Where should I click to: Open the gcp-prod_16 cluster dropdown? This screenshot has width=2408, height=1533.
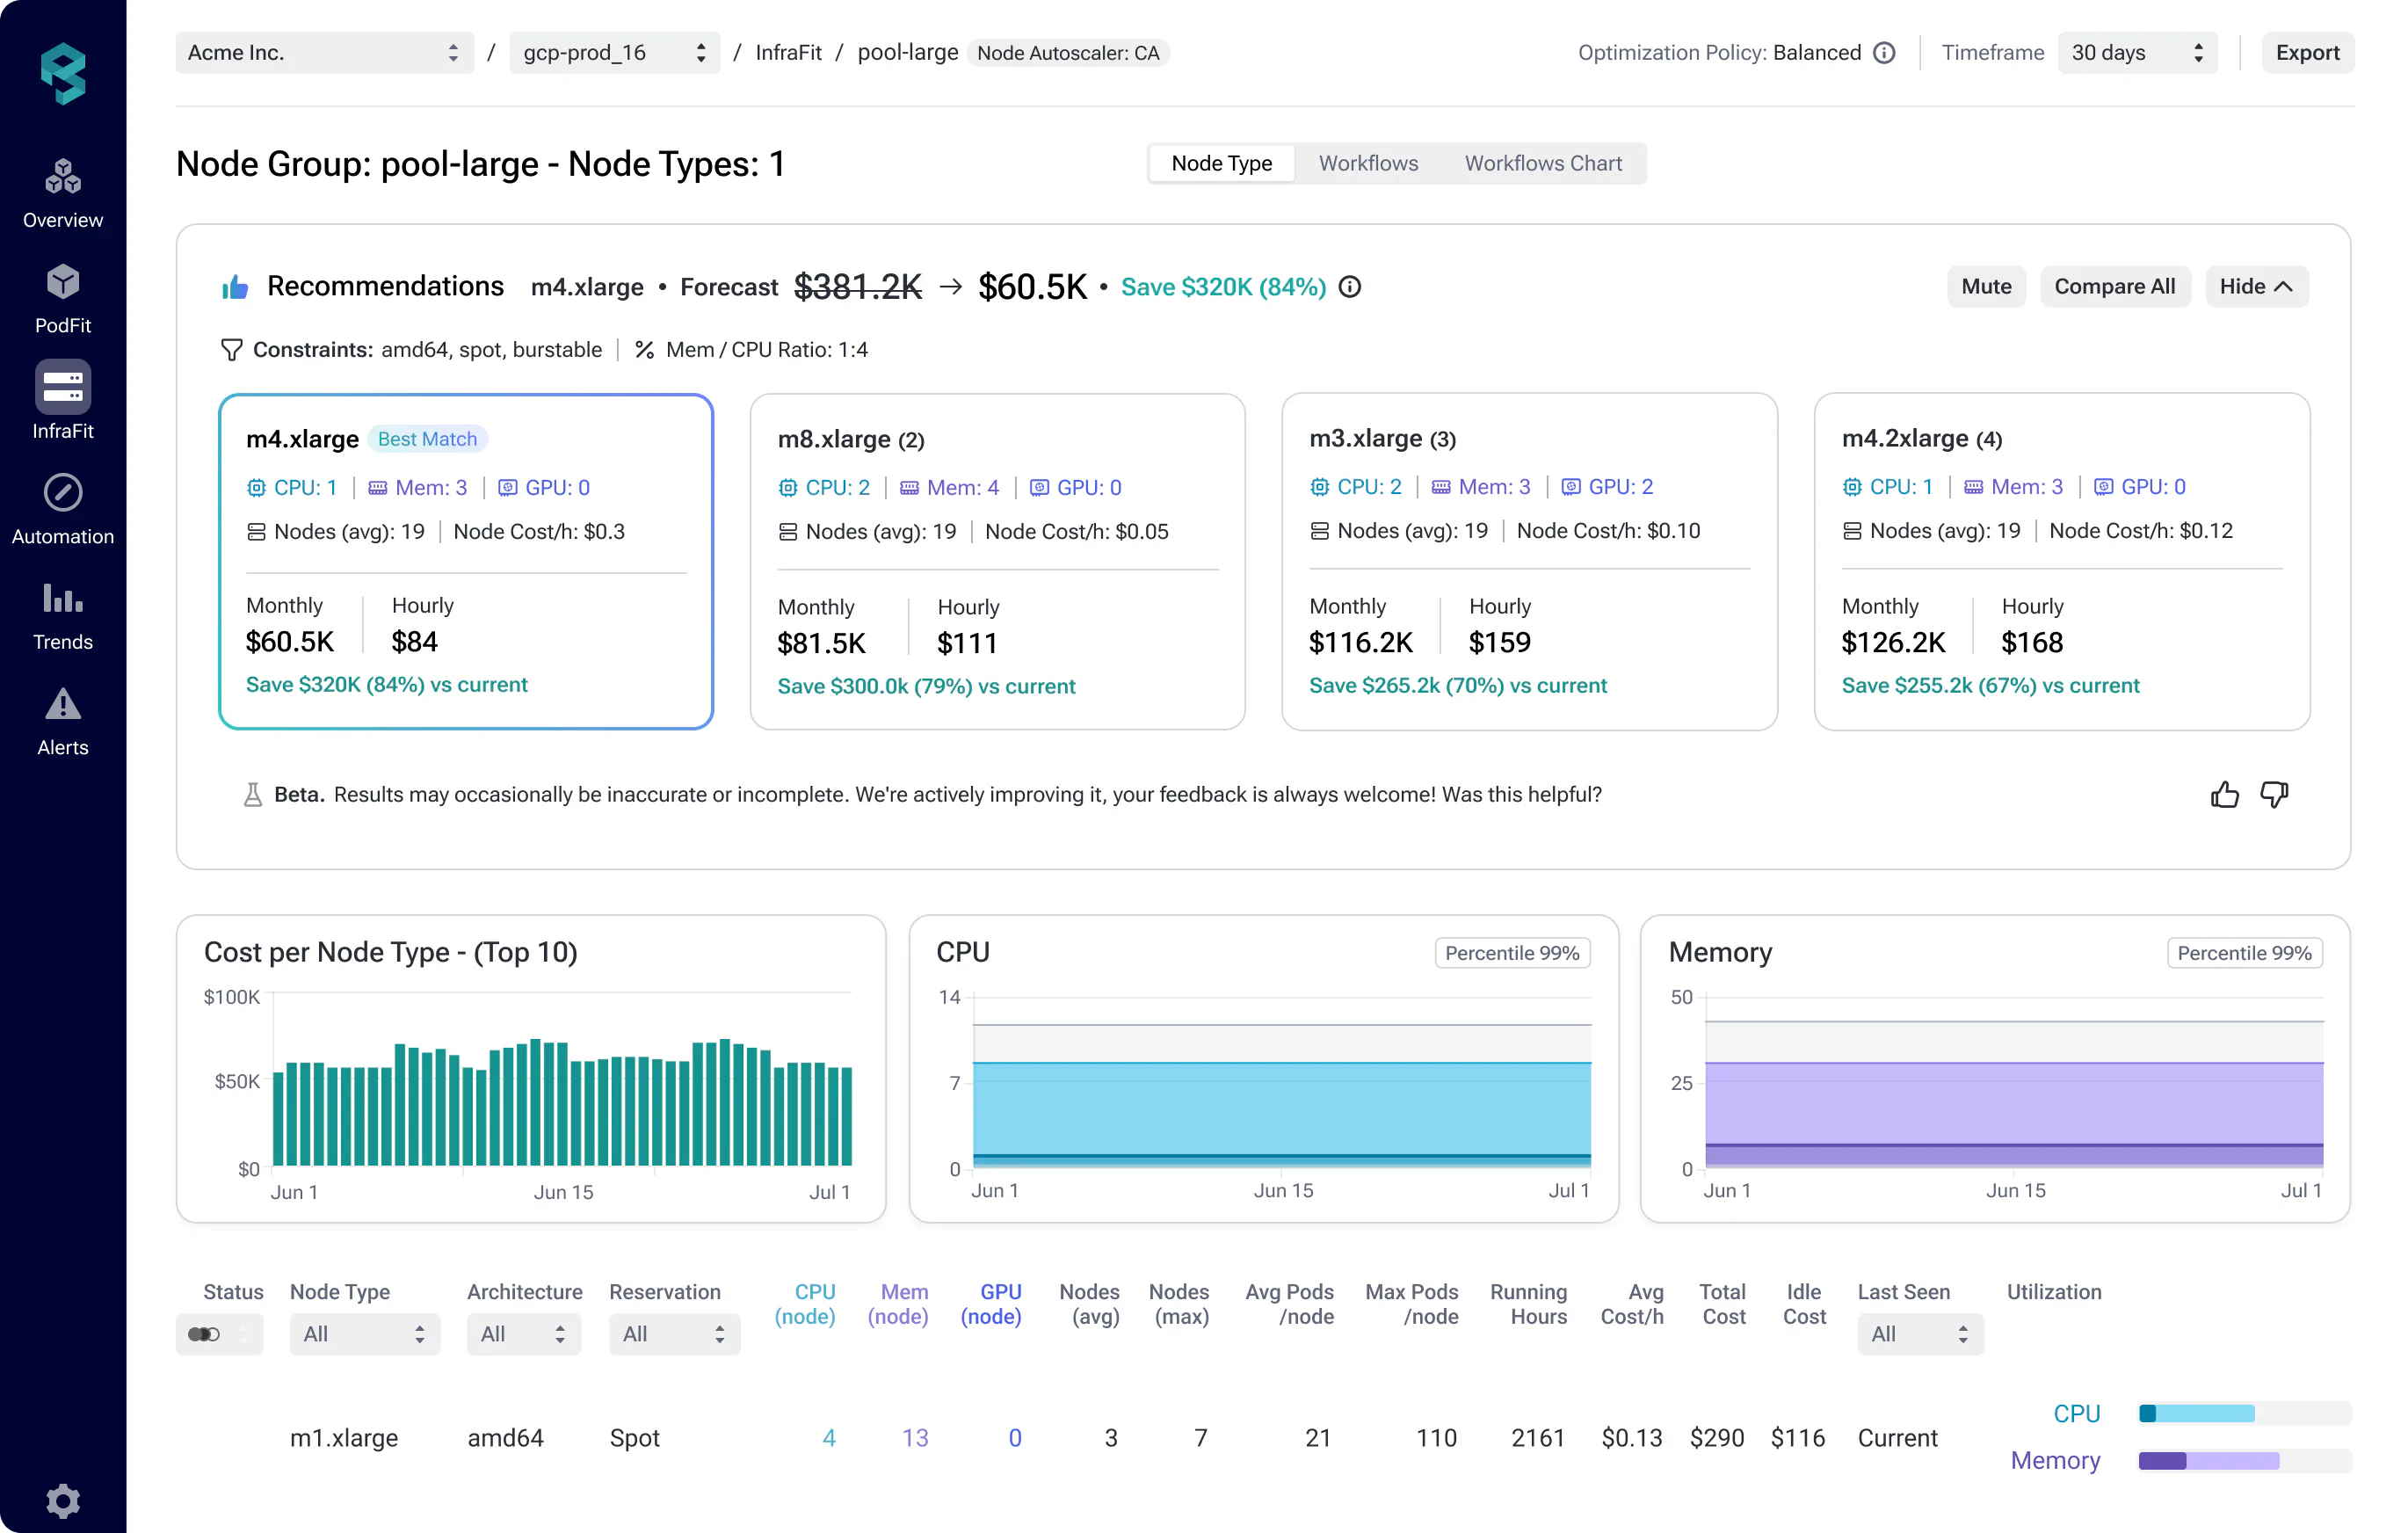coord(614,53)
